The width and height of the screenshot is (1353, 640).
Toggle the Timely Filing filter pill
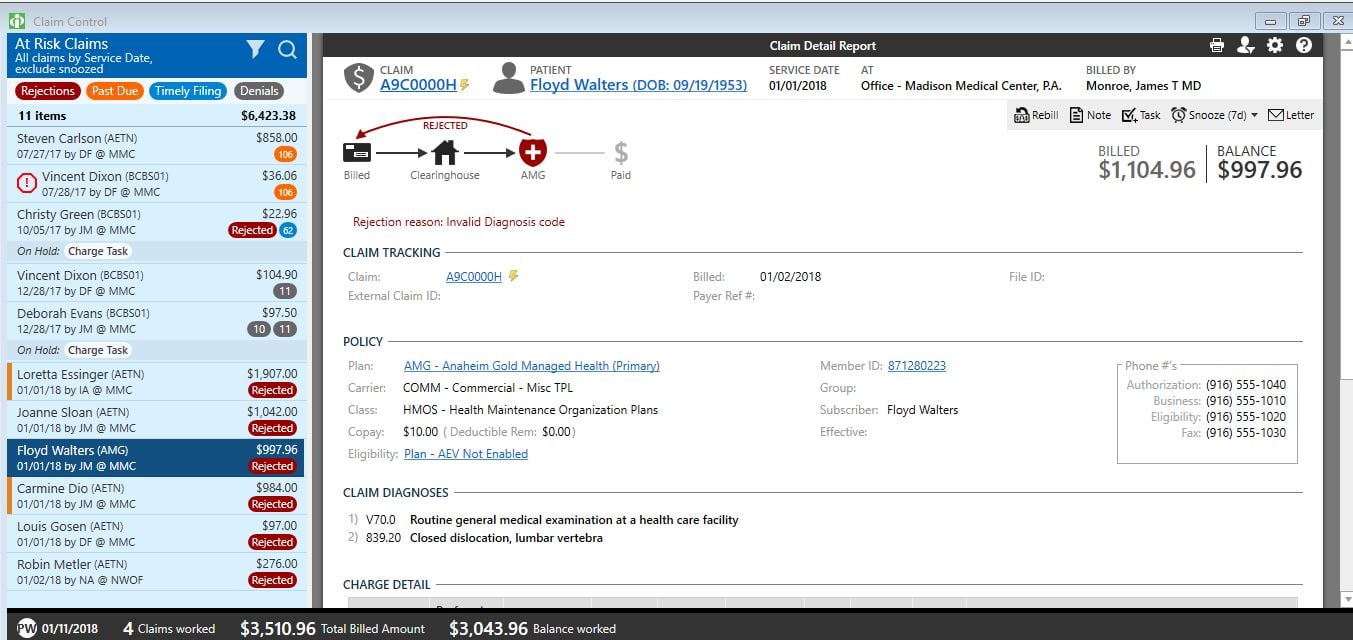coord(188,91)
